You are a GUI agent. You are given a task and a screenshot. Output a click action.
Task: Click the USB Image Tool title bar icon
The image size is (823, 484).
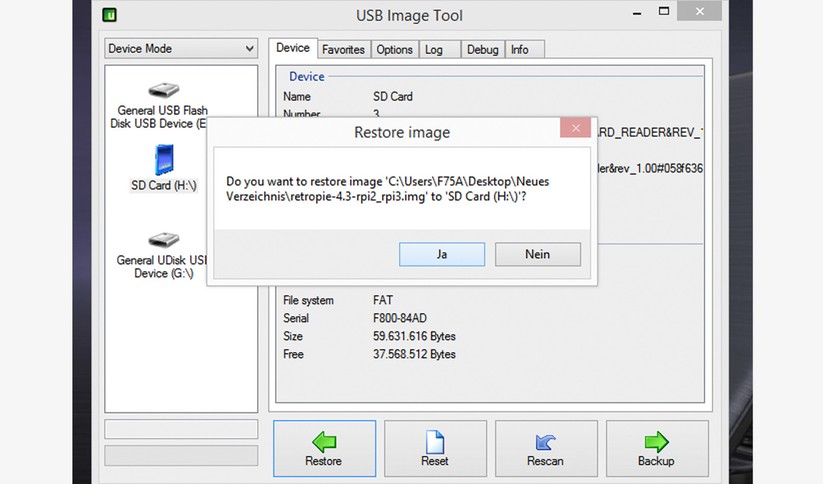pyautogui.click(x=111, y=15)
